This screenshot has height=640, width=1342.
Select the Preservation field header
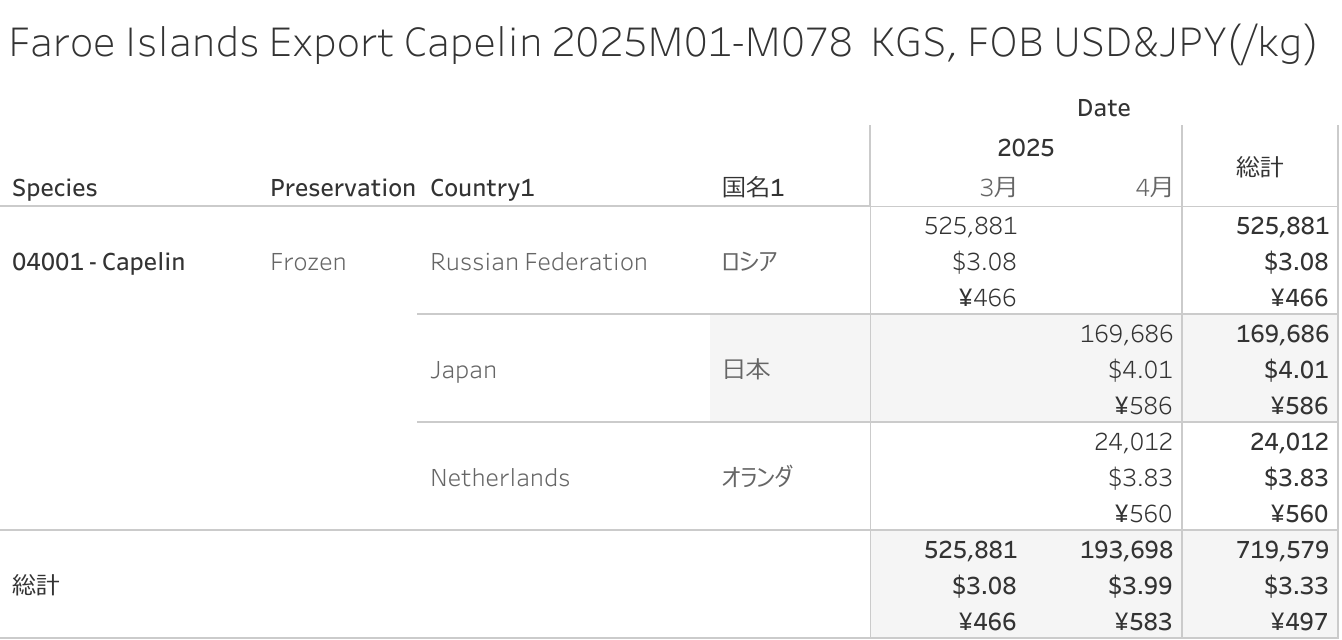[342, 188]
